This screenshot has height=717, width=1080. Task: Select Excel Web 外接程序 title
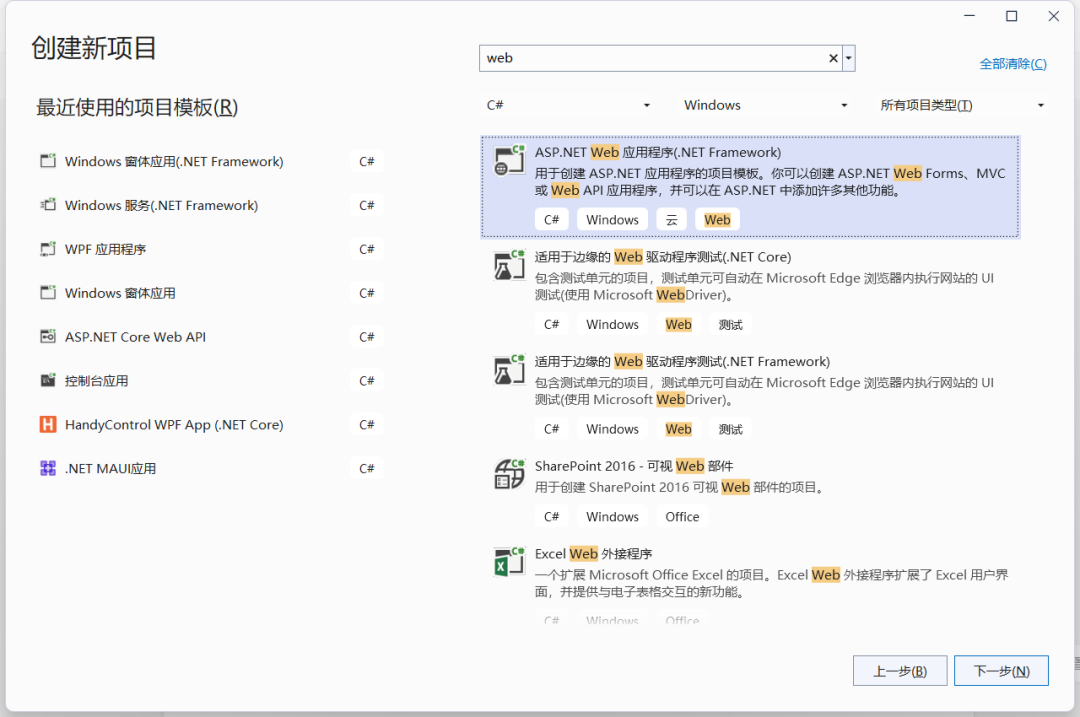pyautogui.click(x=593, y=554)
